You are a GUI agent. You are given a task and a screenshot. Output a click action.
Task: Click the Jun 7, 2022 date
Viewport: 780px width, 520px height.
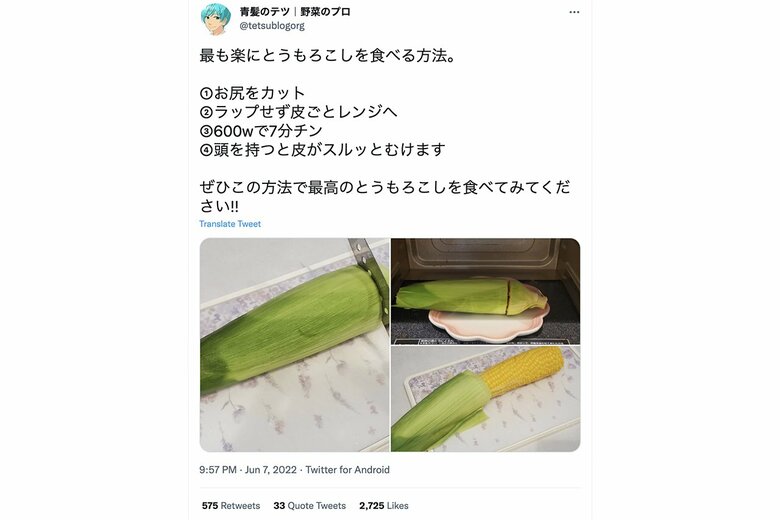click(x=271, y=470)
